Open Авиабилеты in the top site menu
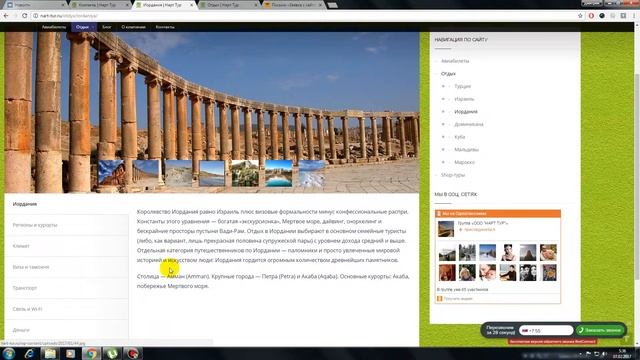640x360 pixels. coord(54,27)
